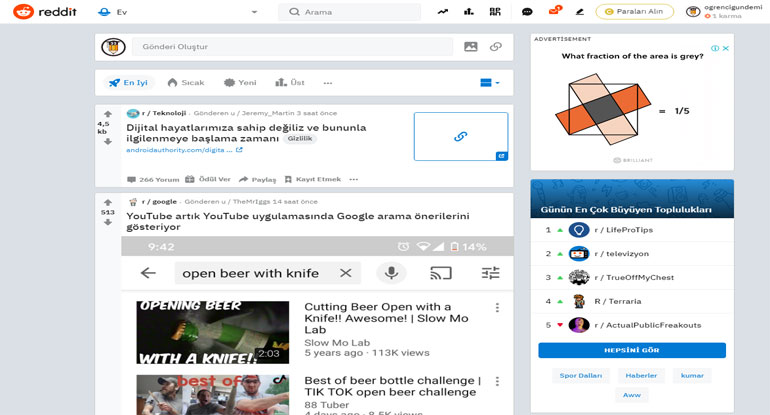Viewport: 770px width, 415px height.
Task: Upvote the YouTube google post
Action: click(x=108, y=202)
